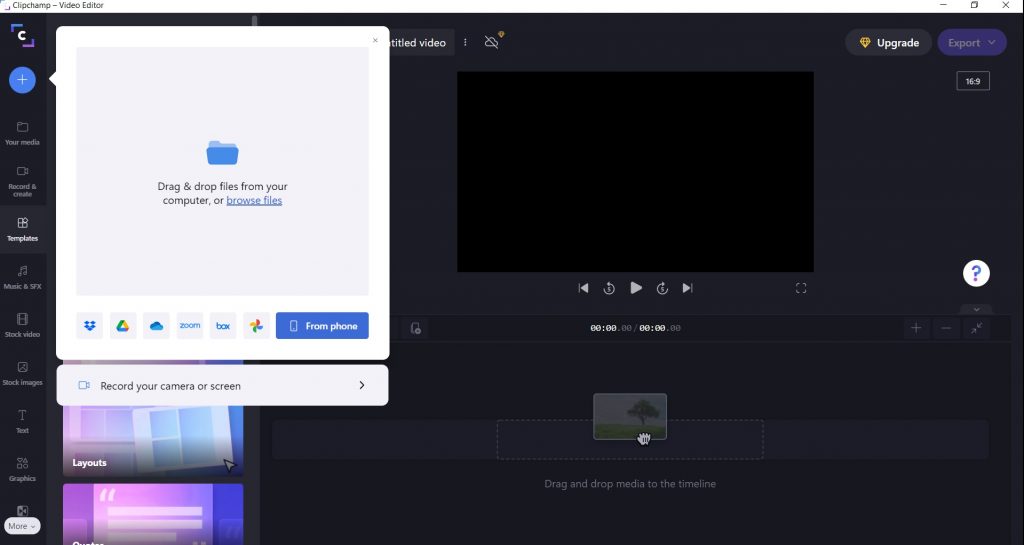Import media from Dropbox
This screenshot has width=1024, height=545.
[89, 326]
